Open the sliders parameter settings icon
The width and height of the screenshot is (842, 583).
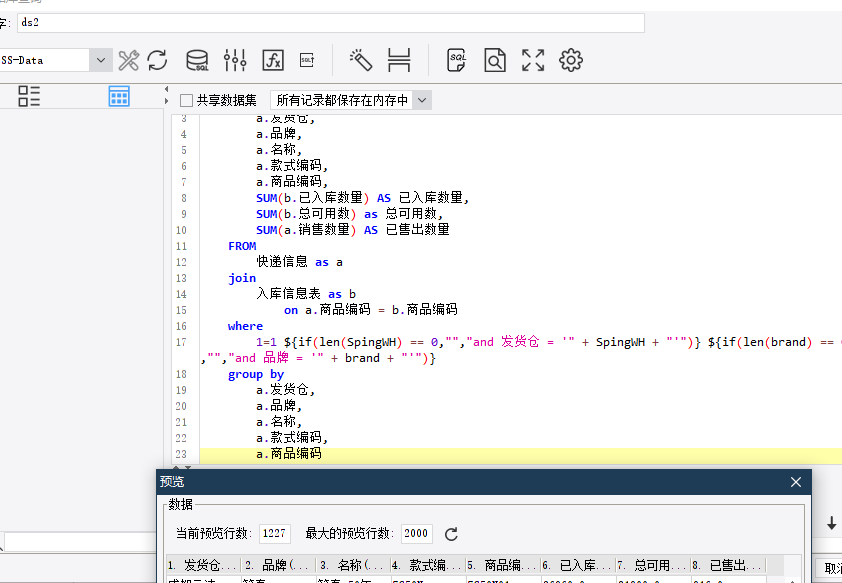[x=235, y=60]
